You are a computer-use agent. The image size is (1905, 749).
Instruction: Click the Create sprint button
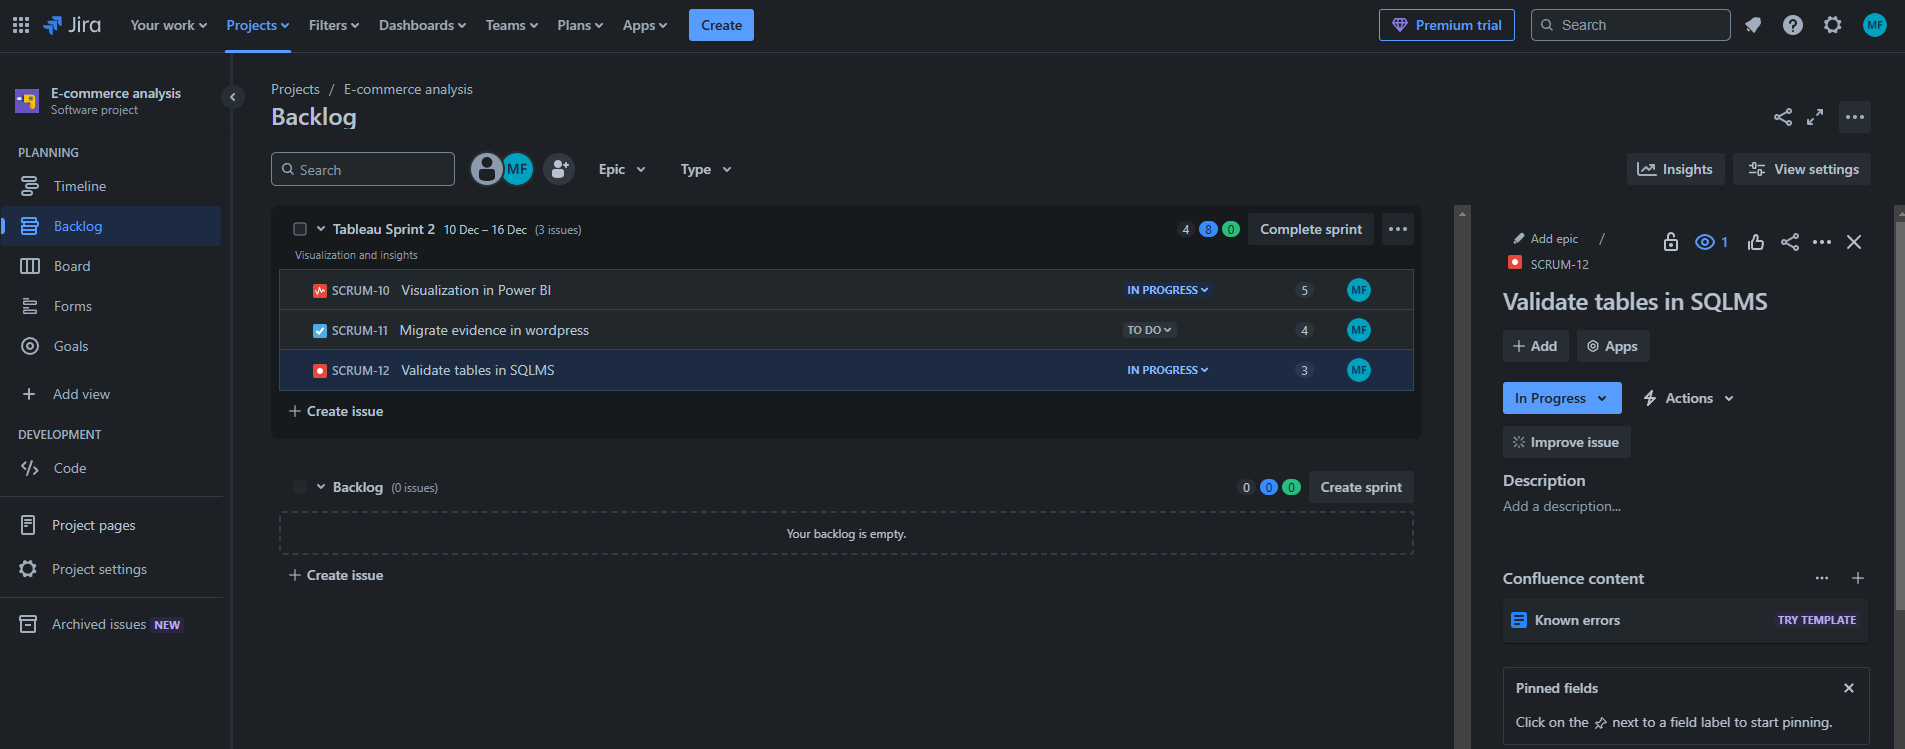(x=1360, y=487)
